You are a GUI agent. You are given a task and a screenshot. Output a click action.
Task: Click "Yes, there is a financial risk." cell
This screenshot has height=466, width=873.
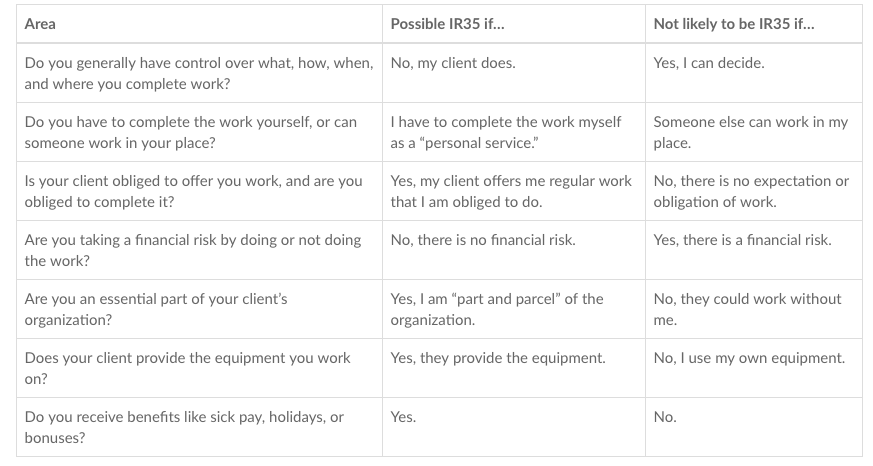tap(754, 250)
